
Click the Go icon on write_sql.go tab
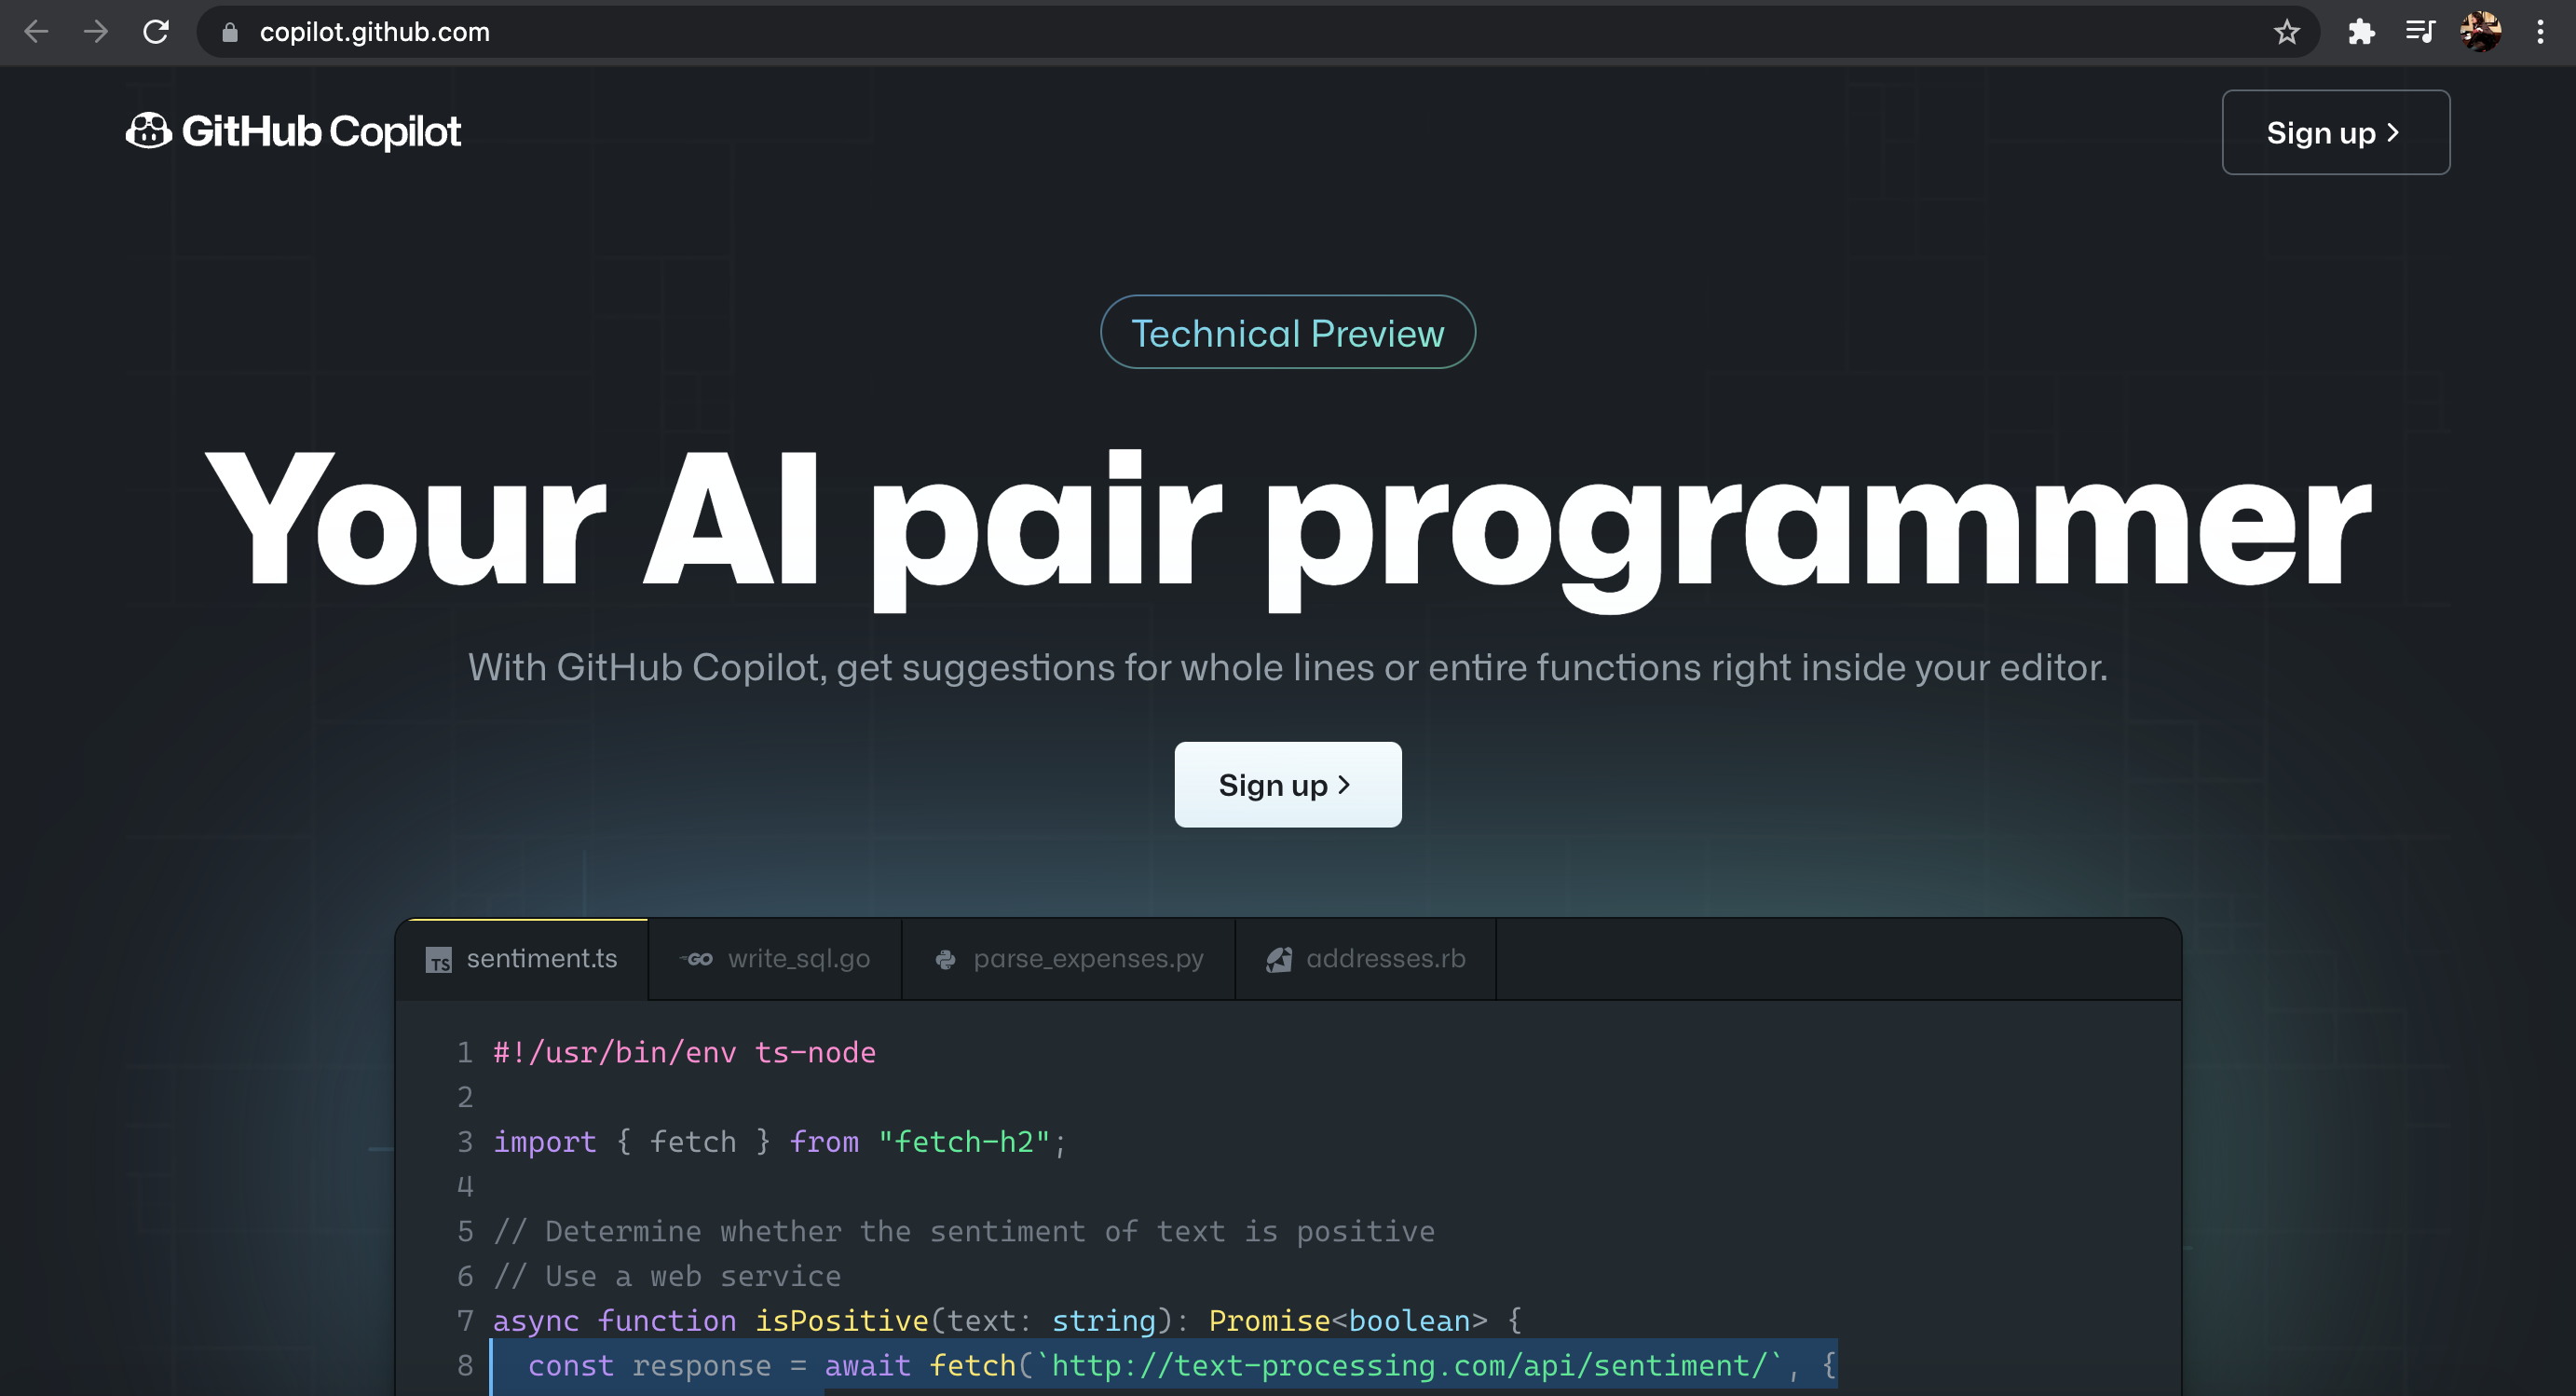(696, 959)
